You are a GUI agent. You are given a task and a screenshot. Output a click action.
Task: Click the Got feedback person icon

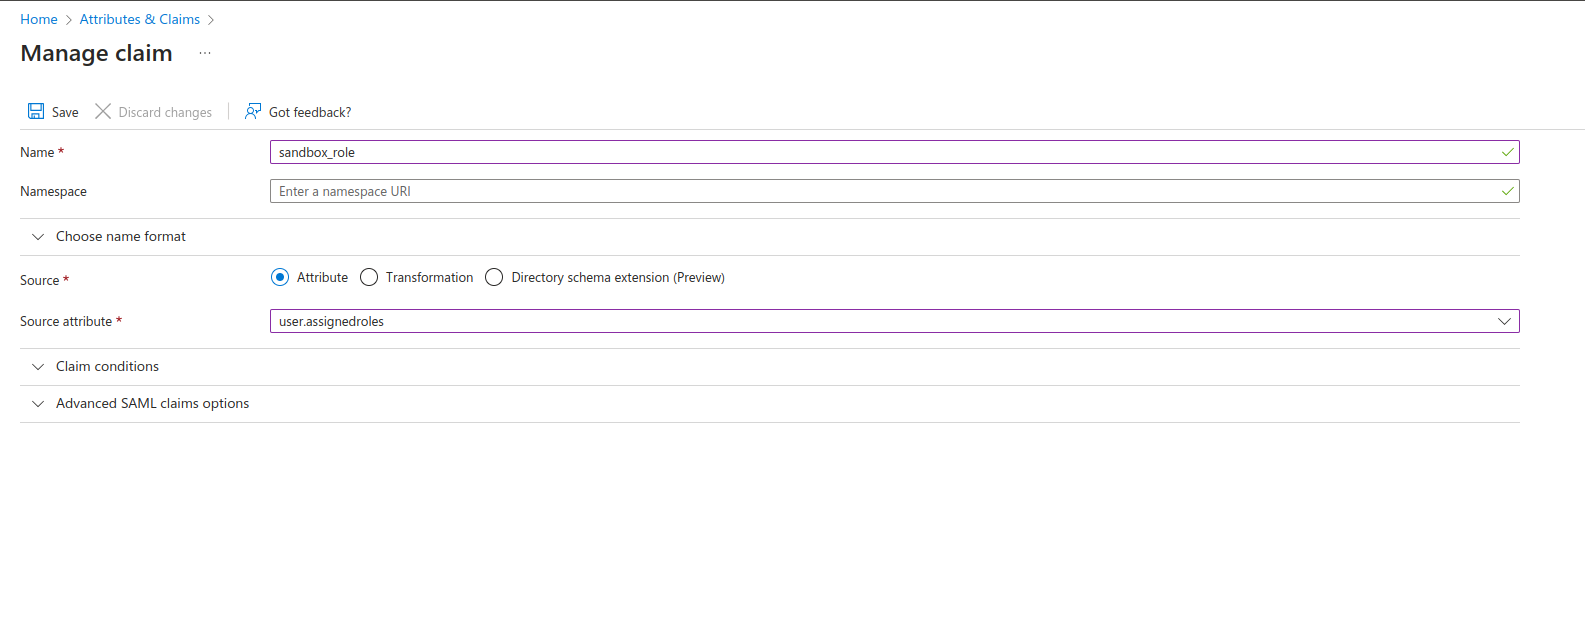pos(253,111)
